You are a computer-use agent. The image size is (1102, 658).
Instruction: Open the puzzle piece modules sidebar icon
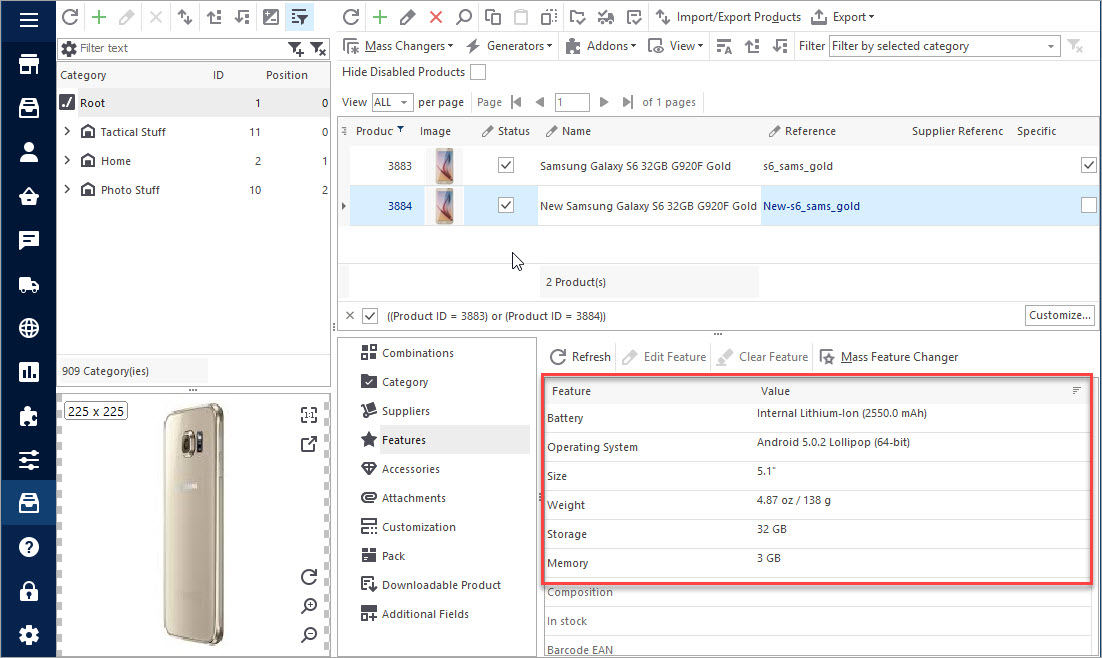[29, 416]
